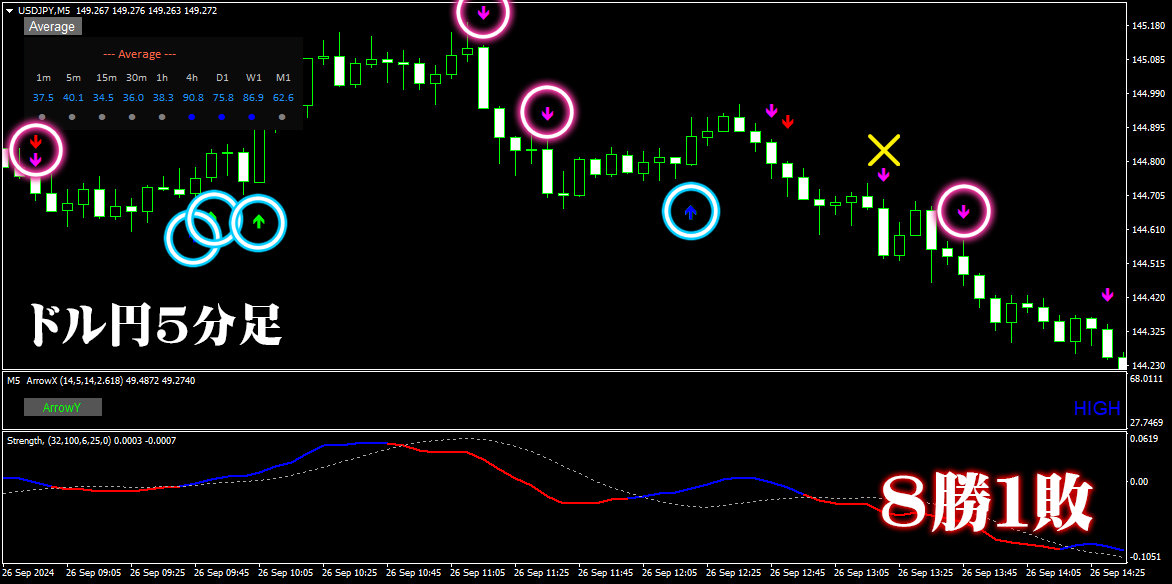Click the green ArrowY button
The width and height of the screenshot is (1172, 584).
click(x=63, y=408)
